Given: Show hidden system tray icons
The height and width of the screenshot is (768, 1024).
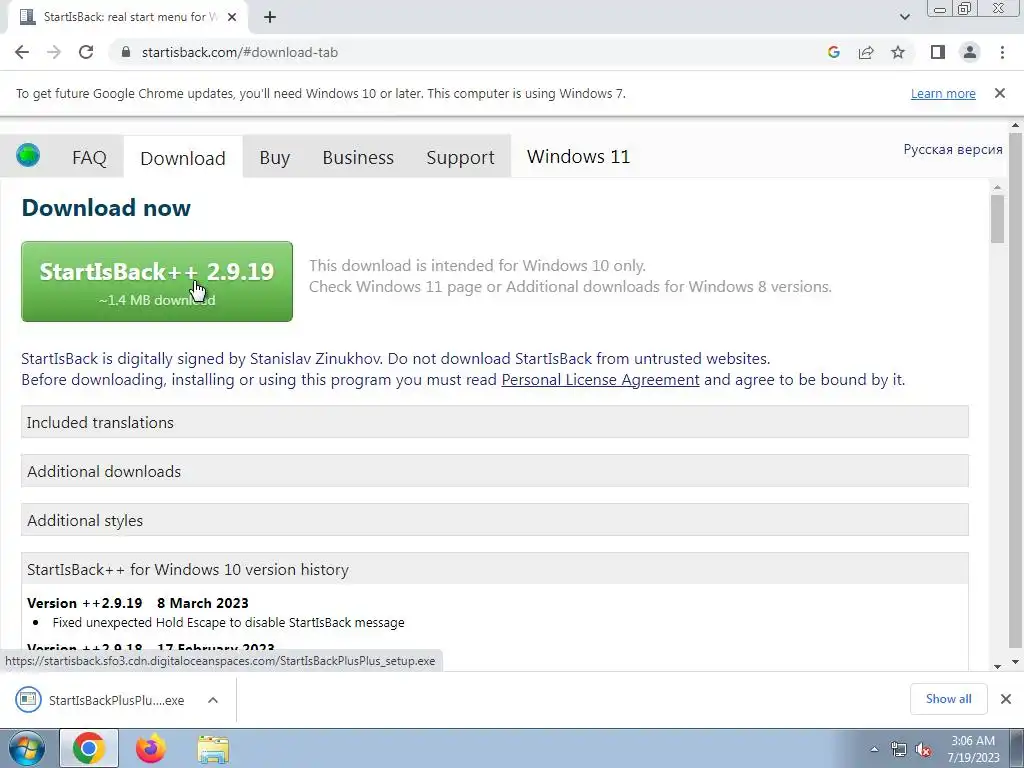Looking at the screenshot, I should pos(874,749).
